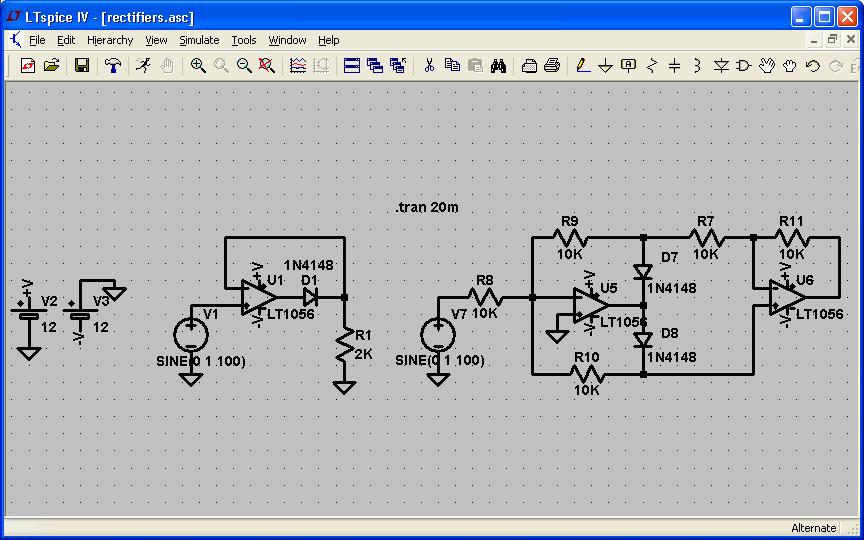
Task: Tile windows with the stacked panes icon
Action: point(352,66)
